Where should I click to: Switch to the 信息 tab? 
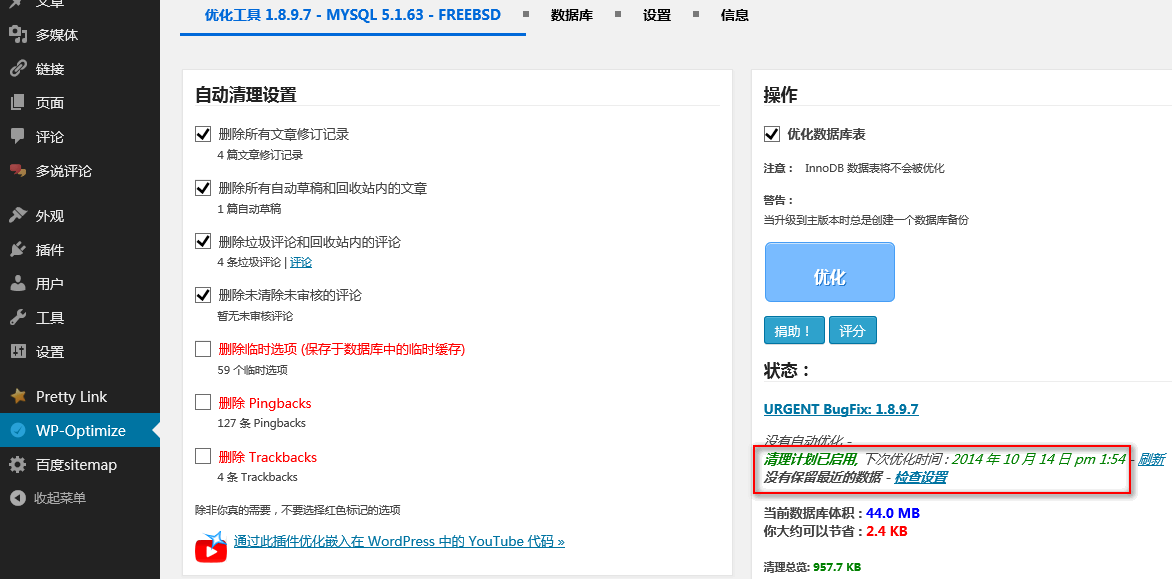(735, 15)
